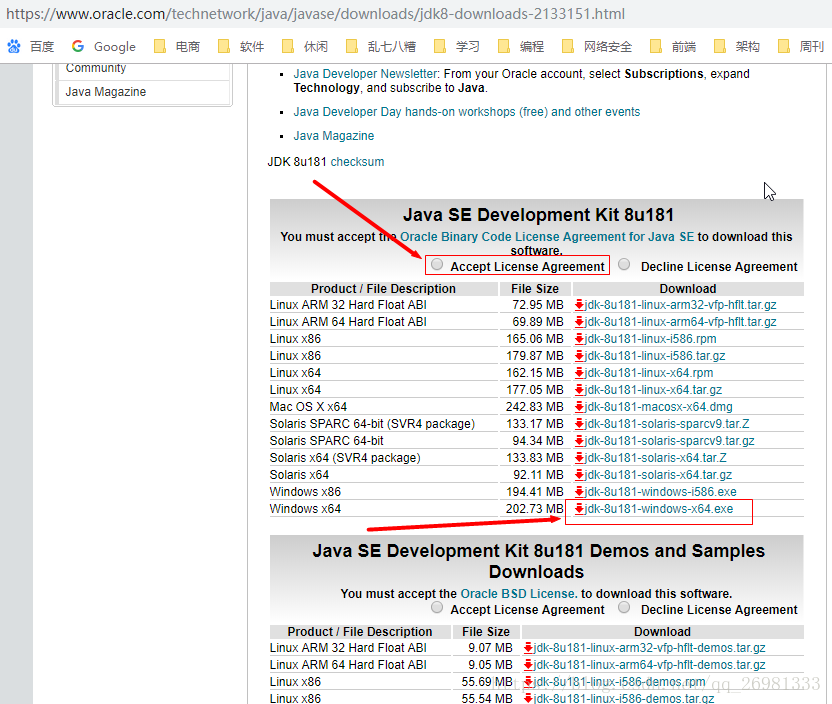The height and width of the screenshot is (704, 832).
Task: Open the 乱七八糟 bookmark folder
Action: pos(380,47)
